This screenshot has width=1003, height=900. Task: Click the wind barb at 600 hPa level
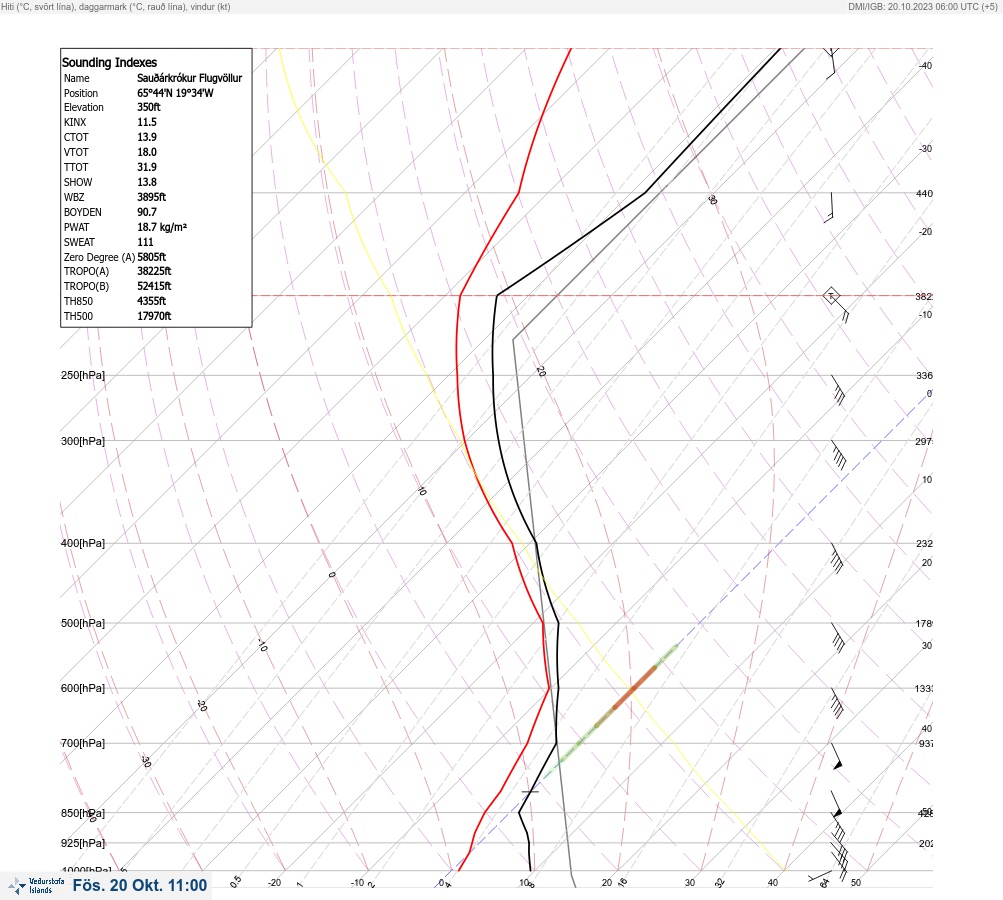click(837, 703)
